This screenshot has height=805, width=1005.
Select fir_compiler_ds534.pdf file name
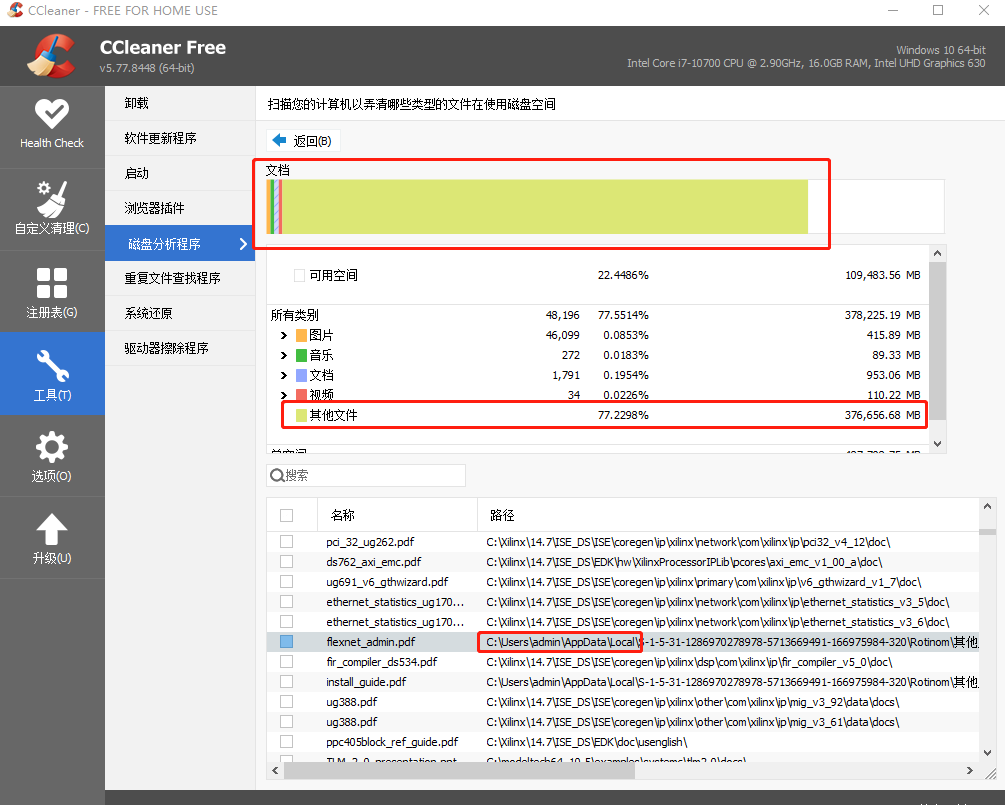tap(381, 662)
